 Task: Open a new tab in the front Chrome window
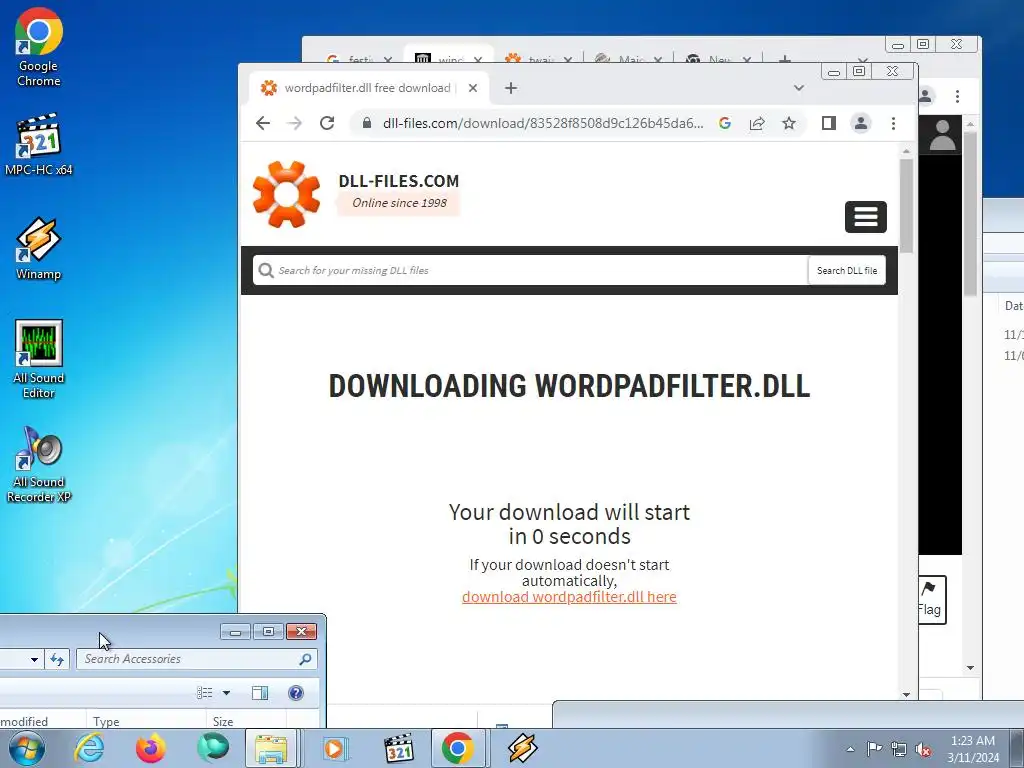[511, 88]
